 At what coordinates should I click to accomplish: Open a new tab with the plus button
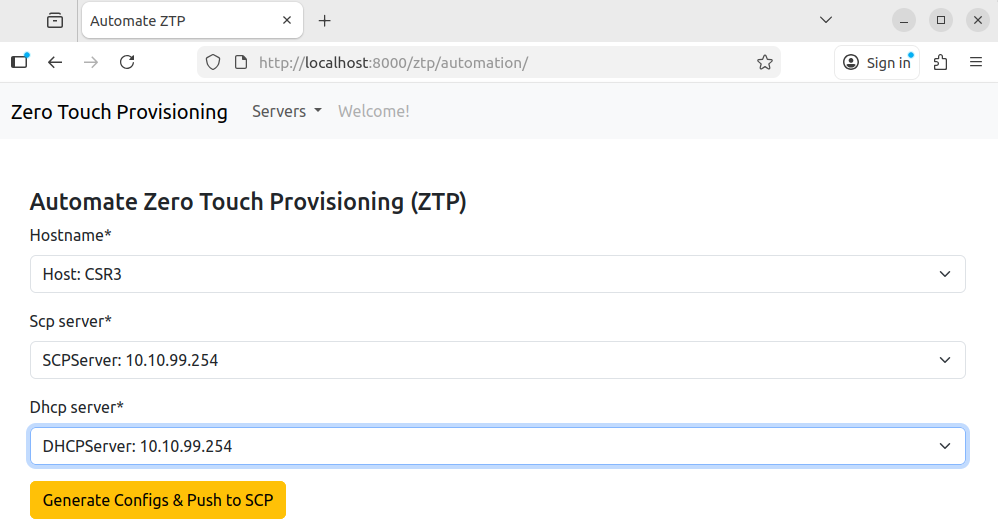pyautogui.click(x=324, y=20)
